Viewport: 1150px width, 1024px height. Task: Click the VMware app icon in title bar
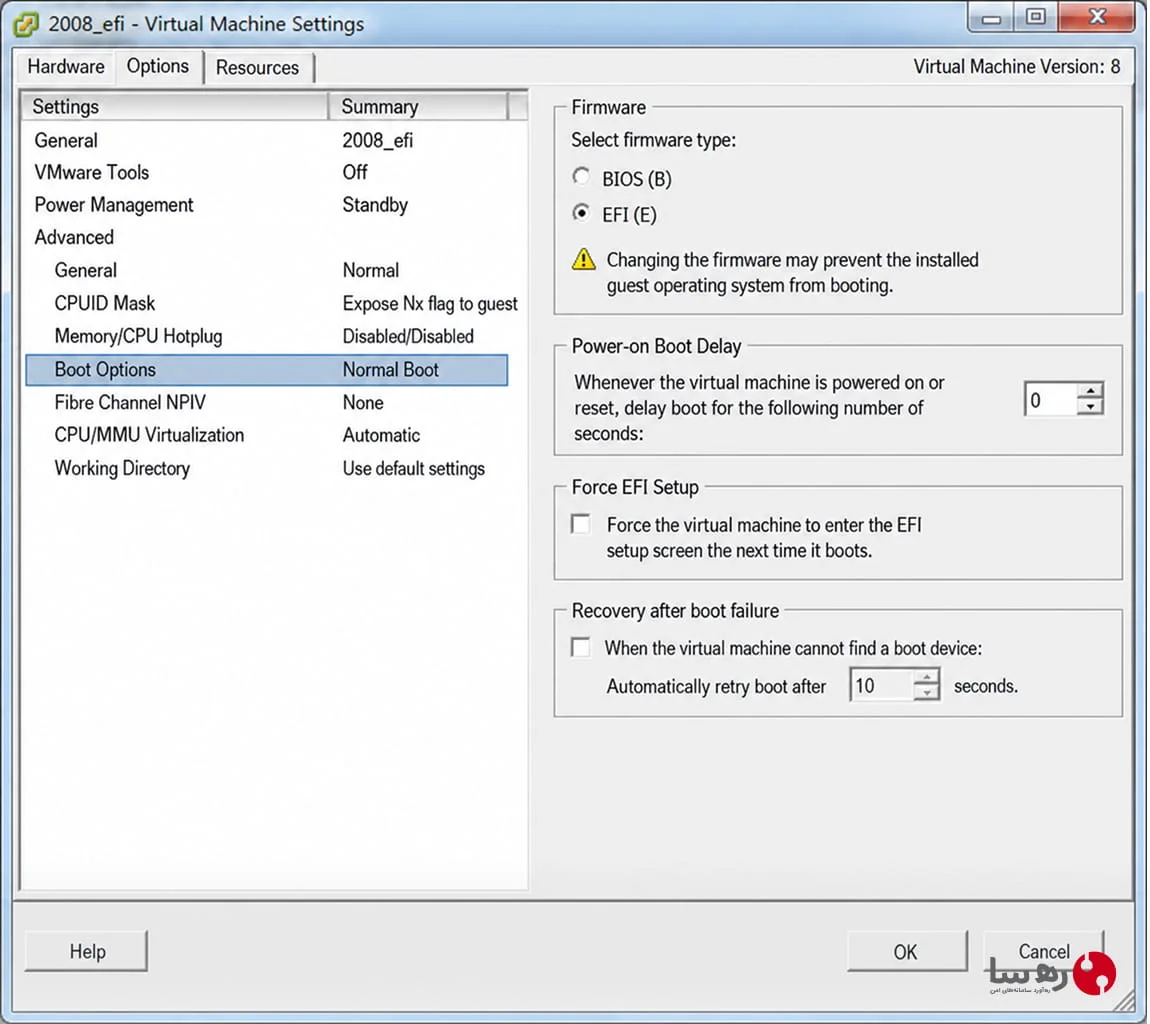pyautogui.click(x=26, y=24)
